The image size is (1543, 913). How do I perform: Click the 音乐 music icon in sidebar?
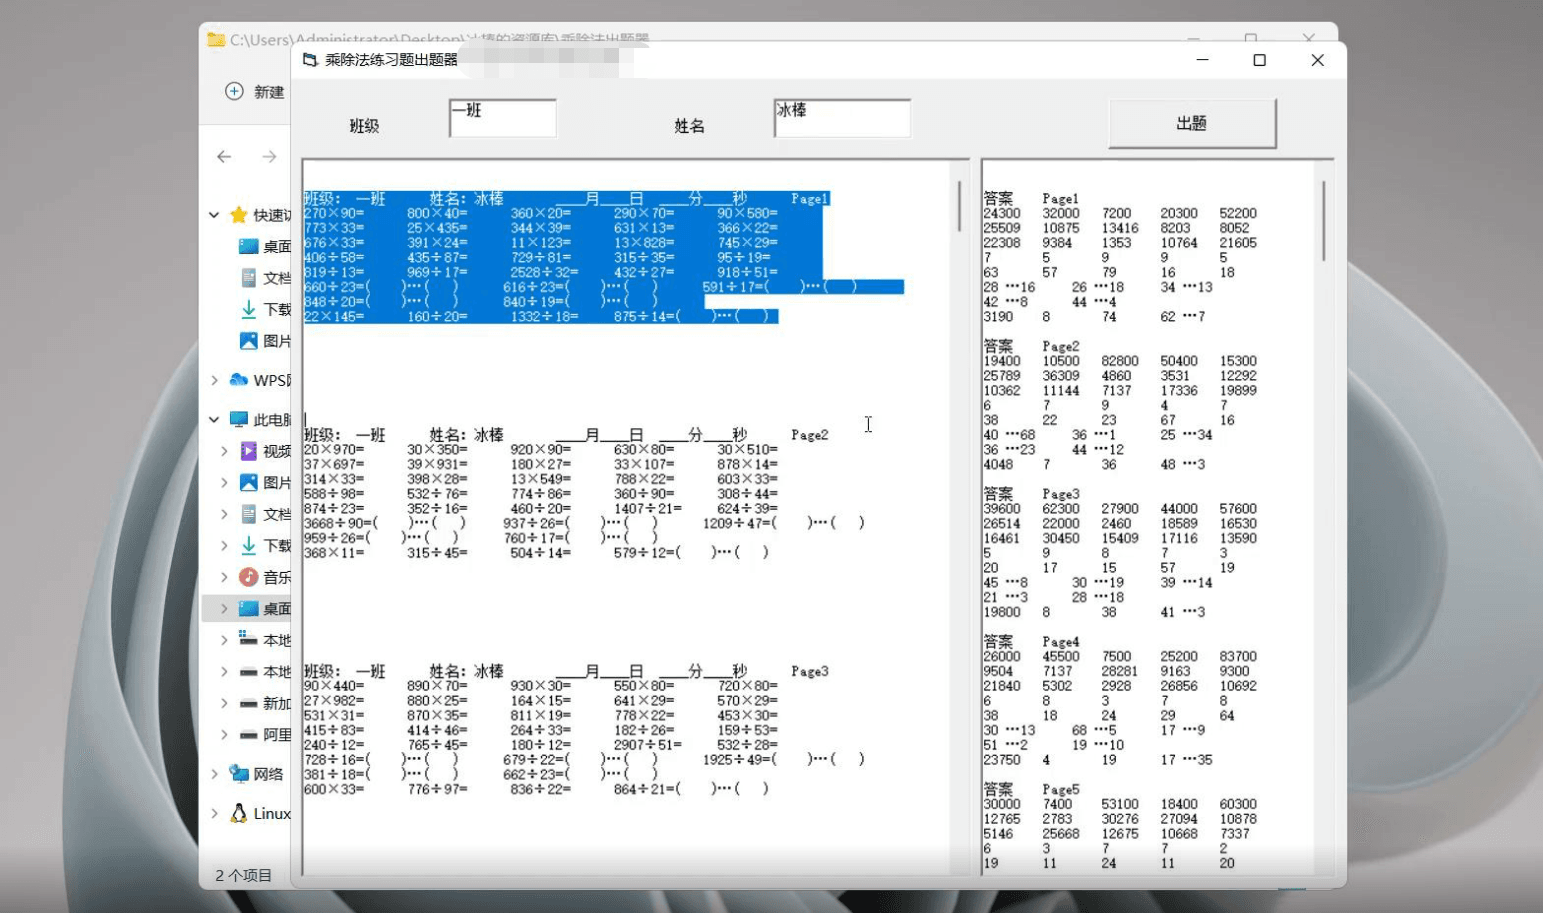[x=248, y=577]
